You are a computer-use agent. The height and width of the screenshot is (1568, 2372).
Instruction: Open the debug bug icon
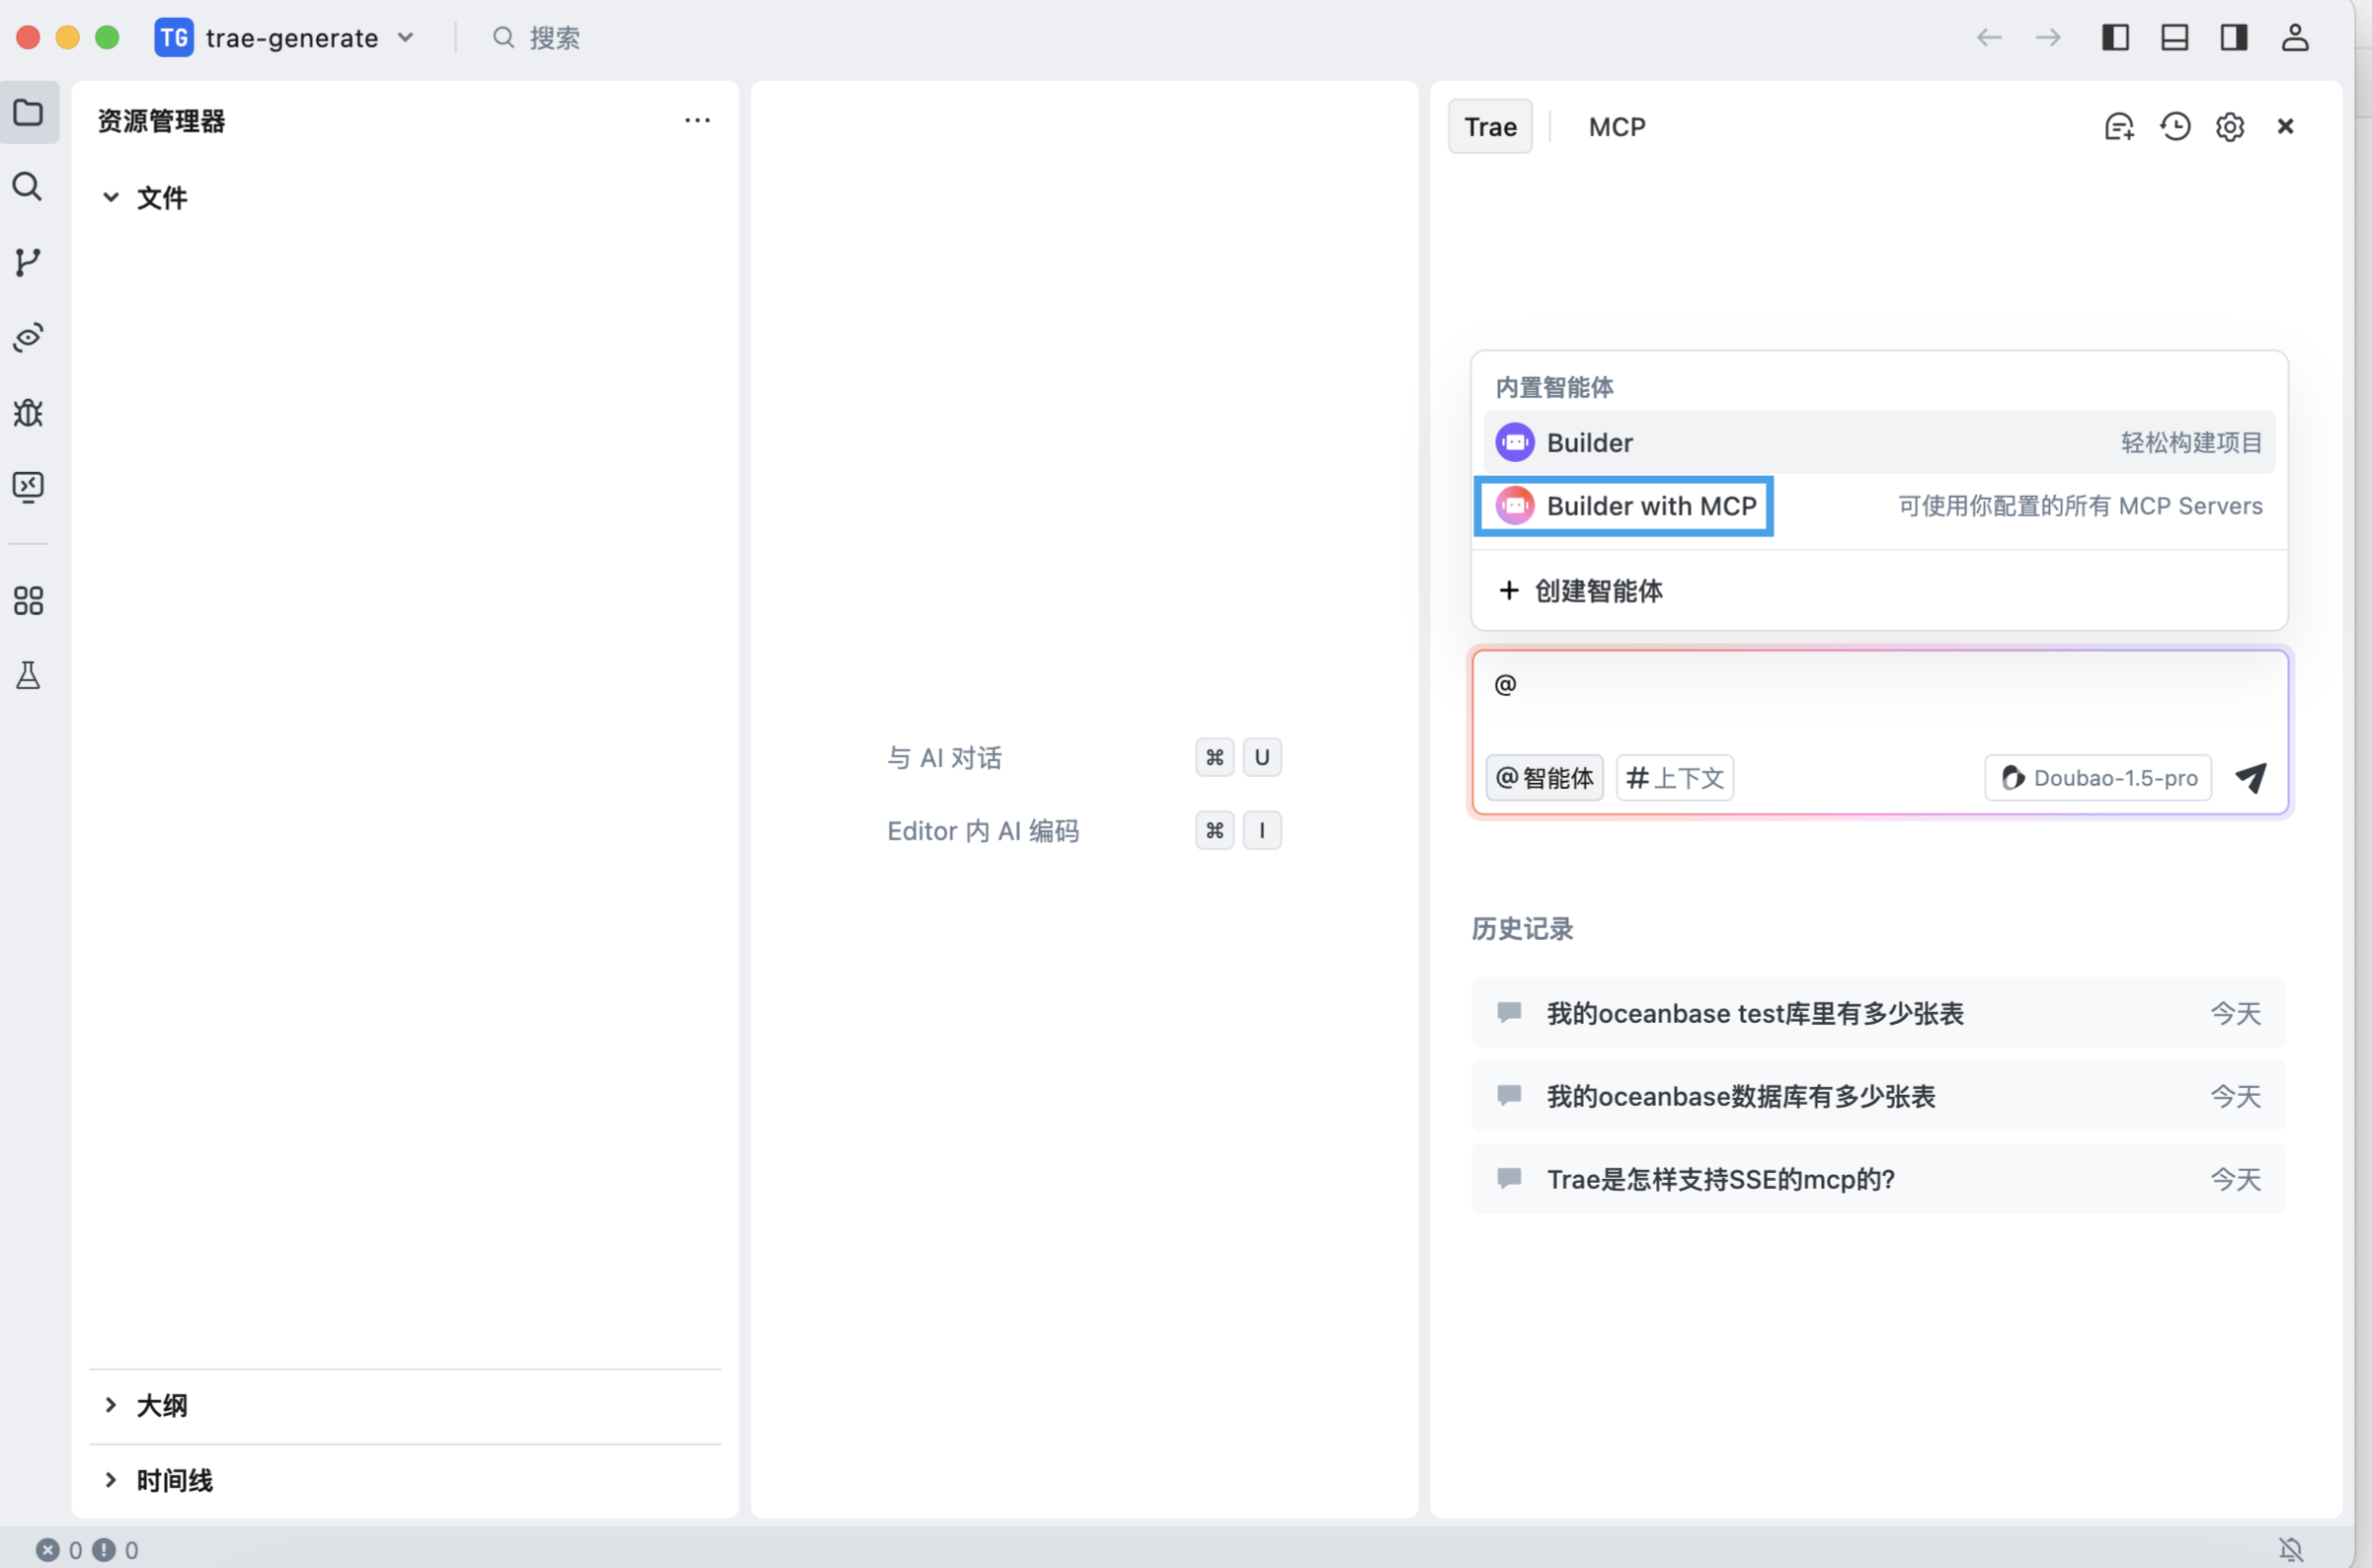[28, 412]
